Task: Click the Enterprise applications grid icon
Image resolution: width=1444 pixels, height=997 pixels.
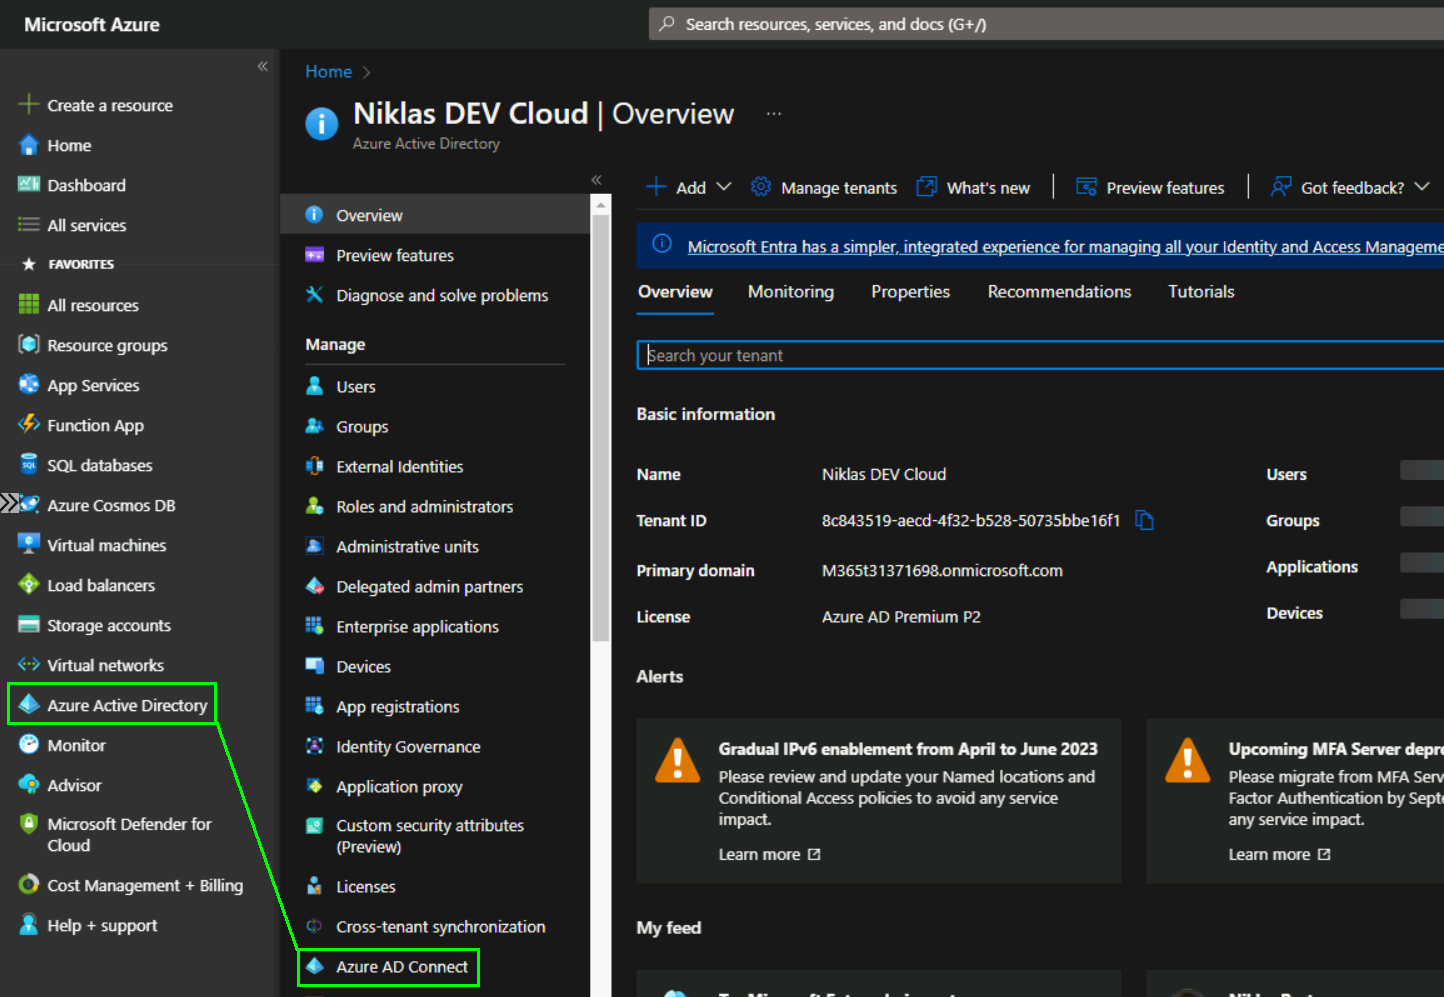Action: tap(314, 626)
